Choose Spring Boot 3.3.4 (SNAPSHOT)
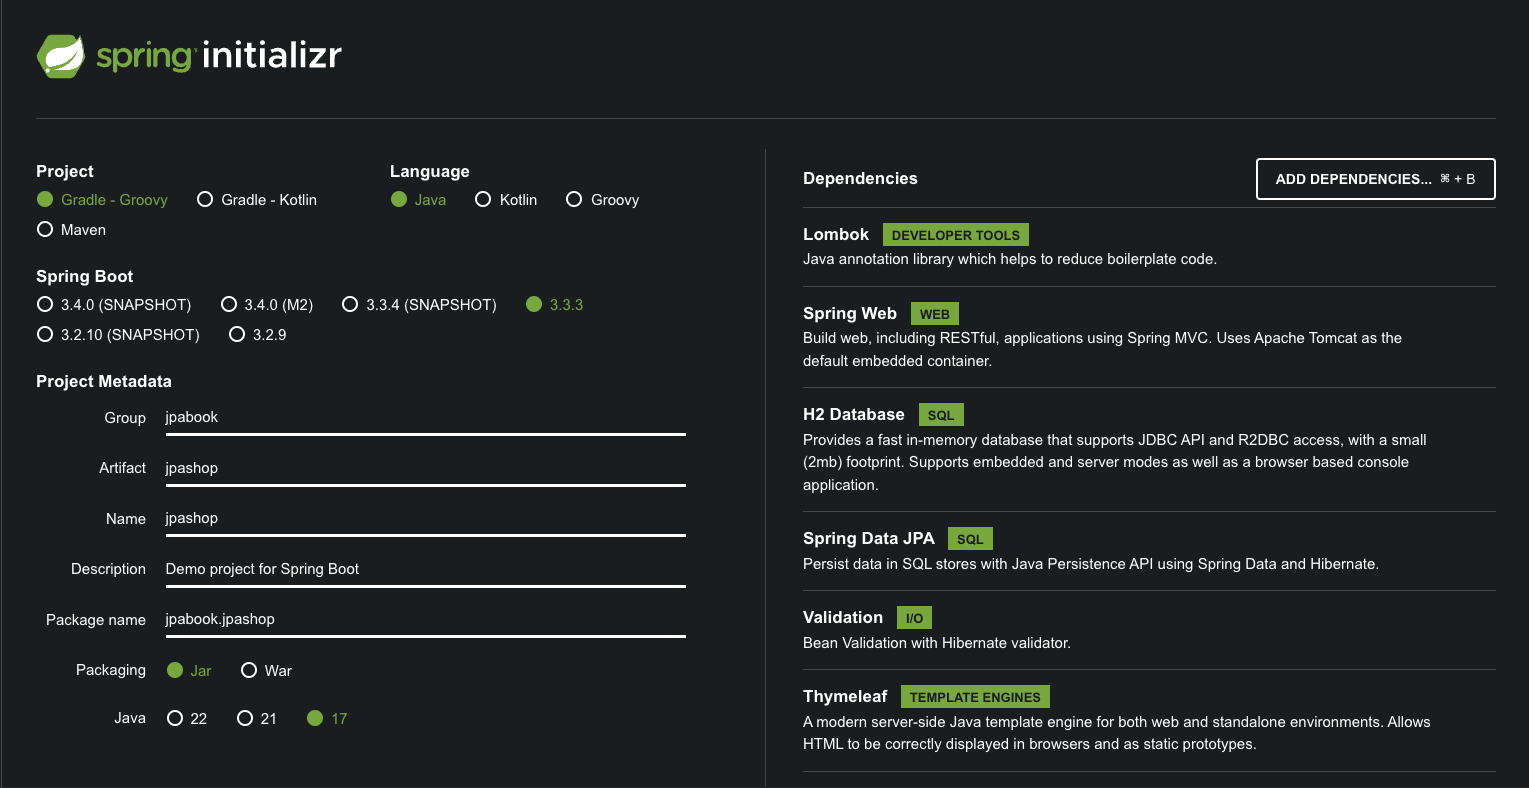 point(419,305)
